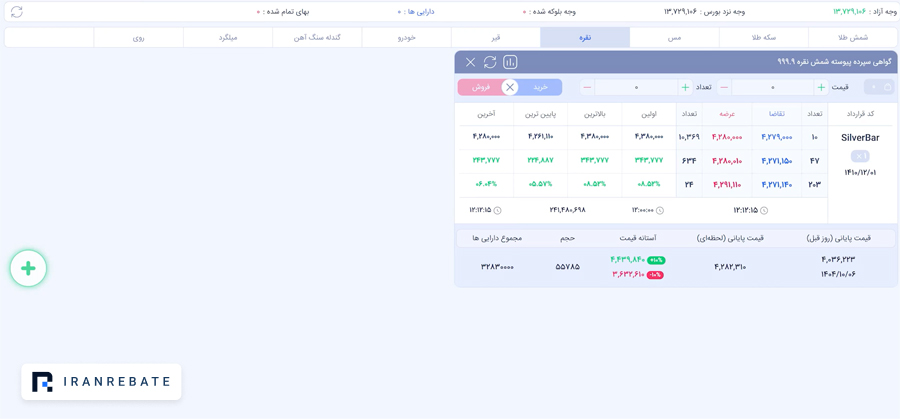Click the ۲۲۴,۸۸۷ change value
The height and width of the screenshot is (419, 900).
point(540,160)
